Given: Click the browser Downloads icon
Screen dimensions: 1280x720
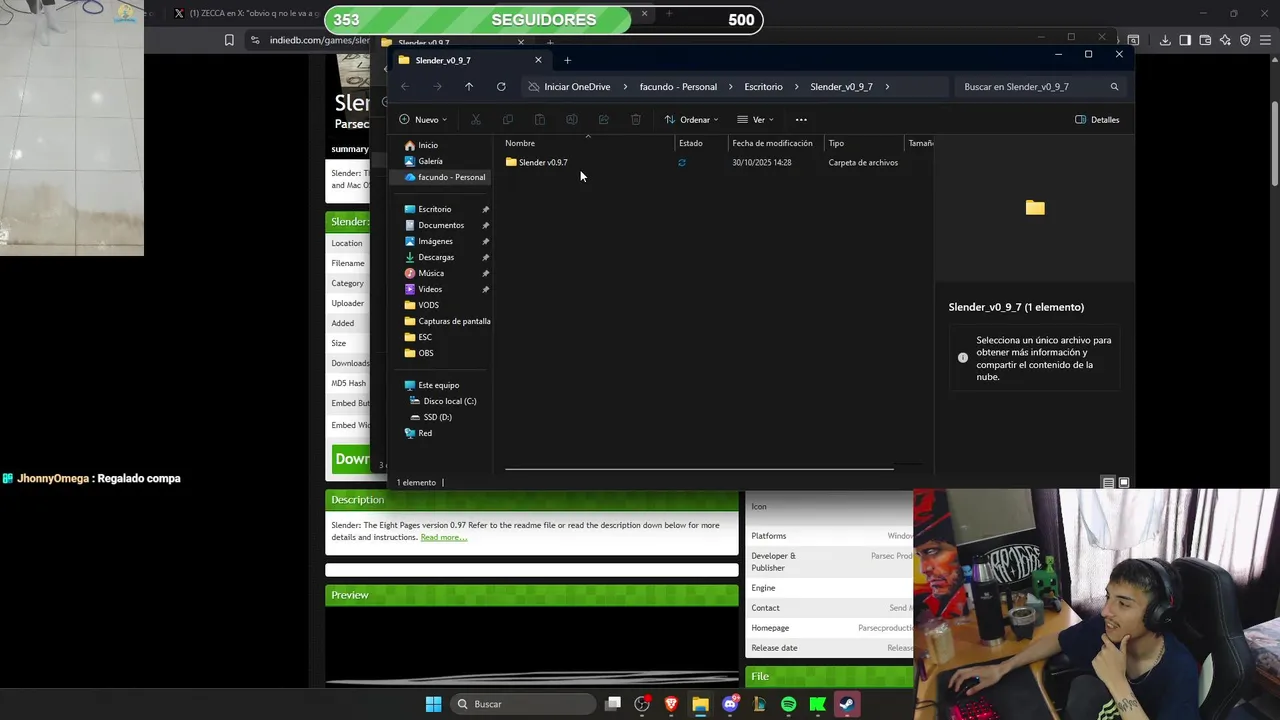Looking at the screenshot, I should tap(1165, 40).
